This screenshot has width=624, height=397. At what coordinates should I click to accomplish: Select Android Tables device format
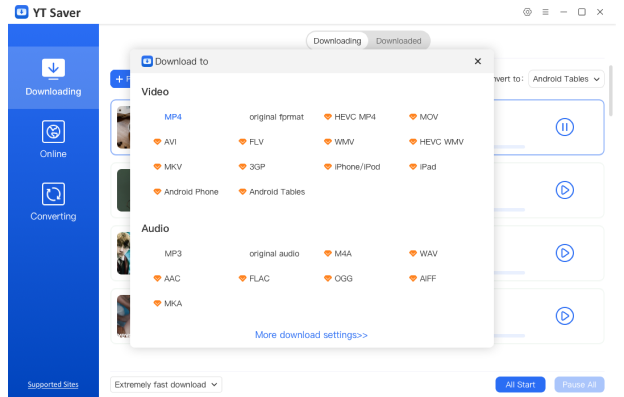pyautogui.click(x=272, y=192)
